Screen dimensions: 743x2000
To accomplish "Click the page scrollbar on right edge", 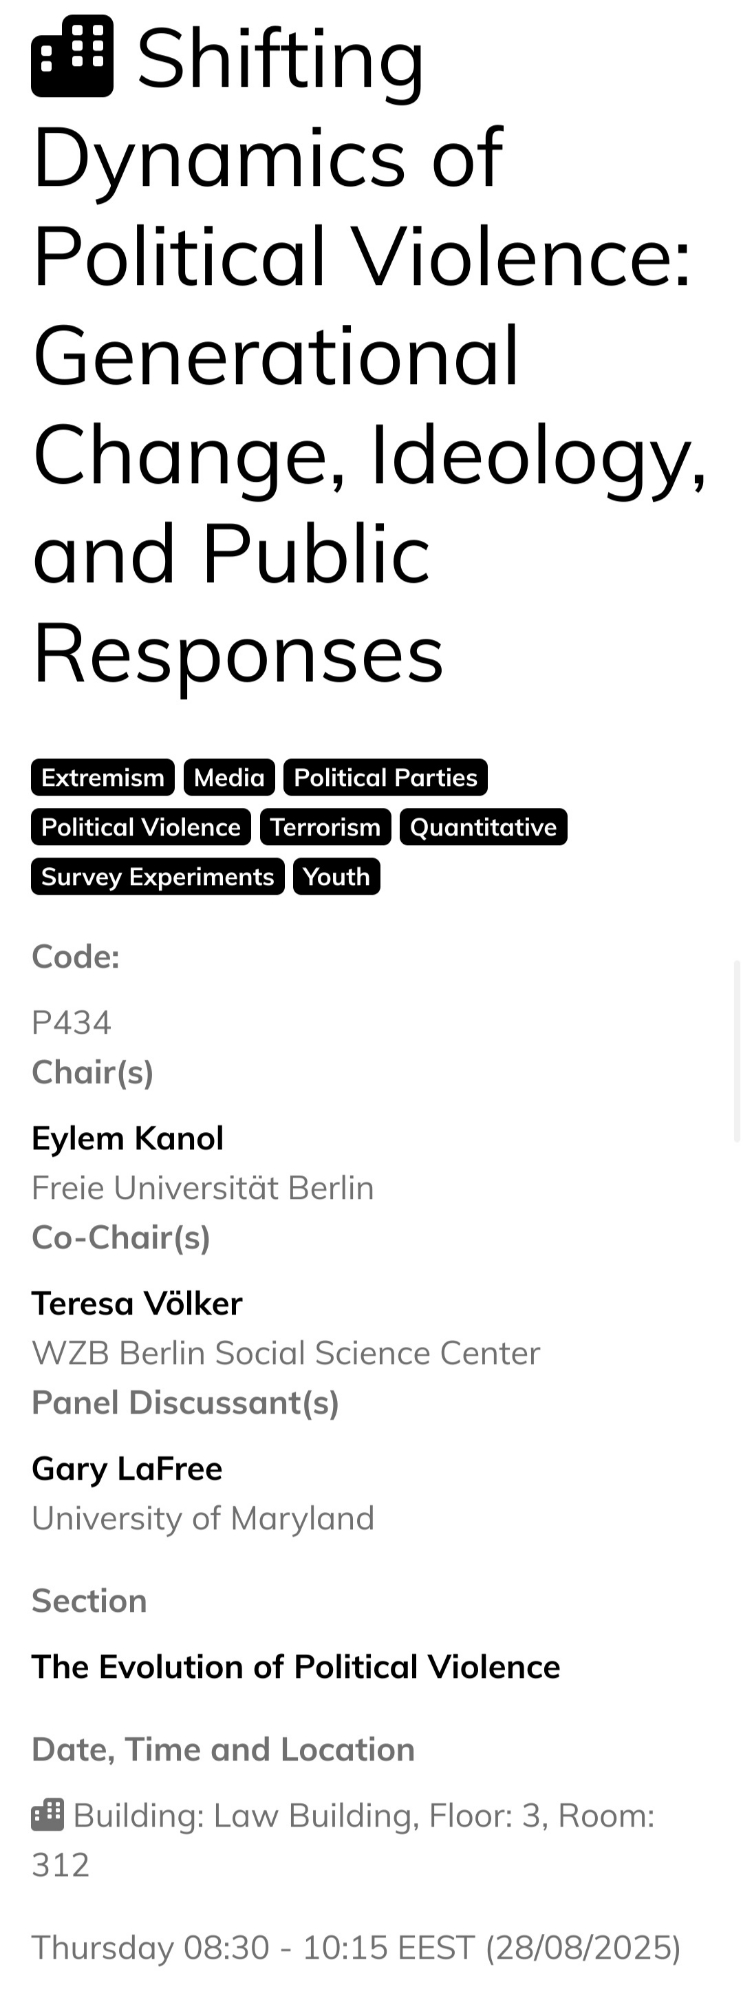I will coord(737,1050).
